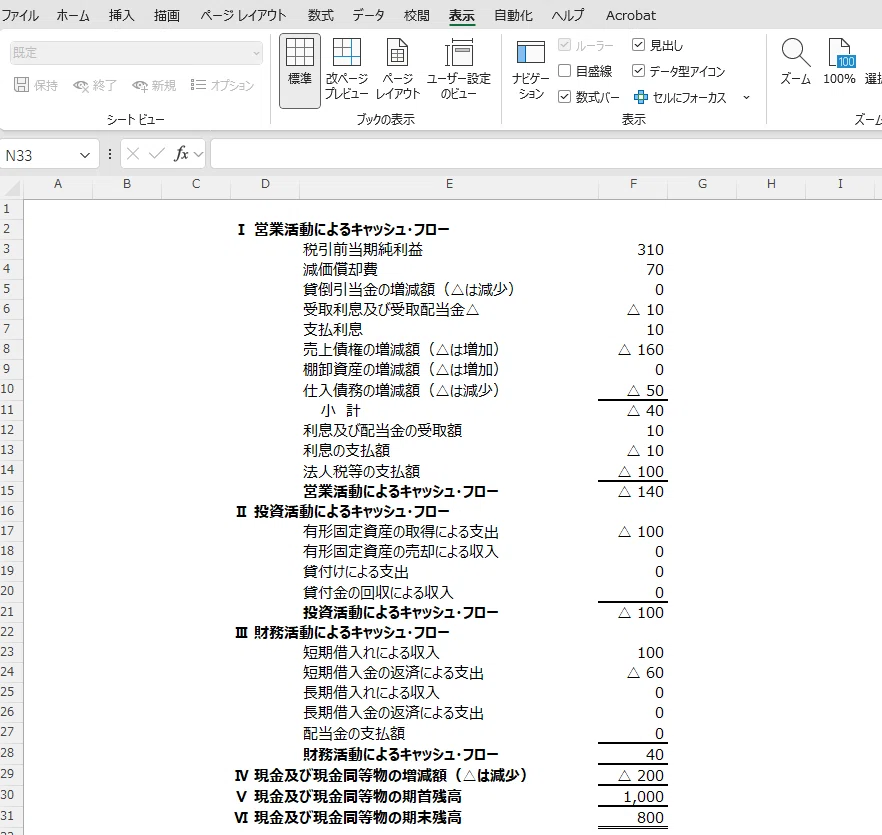
Task: Click inside the formula bar input
Action: tap(546, 154)
